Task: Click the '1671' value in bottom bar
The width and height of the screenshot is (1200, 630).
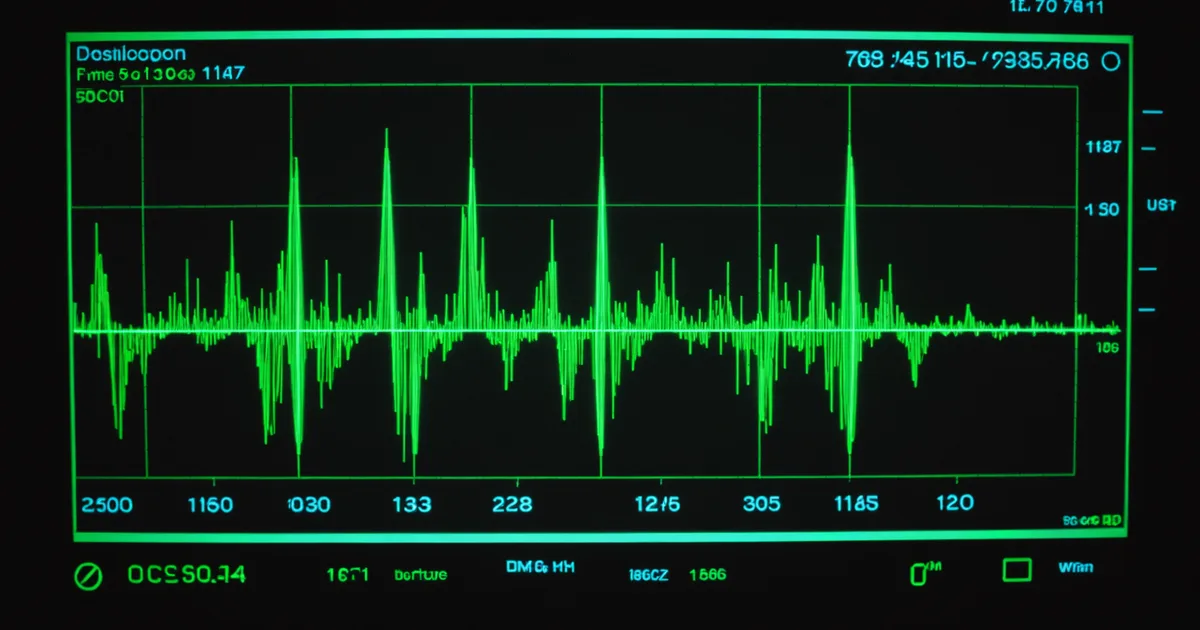Action: click(348, 575)
